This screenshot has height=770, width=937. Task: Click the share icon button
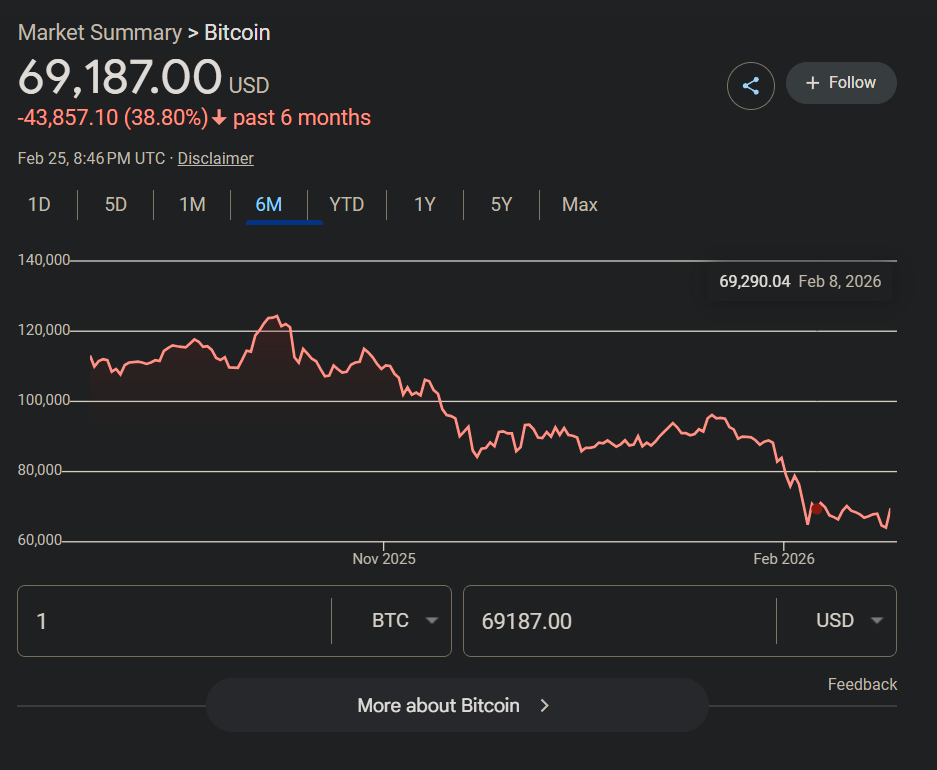pyautogui.click(x=751, y=85)
